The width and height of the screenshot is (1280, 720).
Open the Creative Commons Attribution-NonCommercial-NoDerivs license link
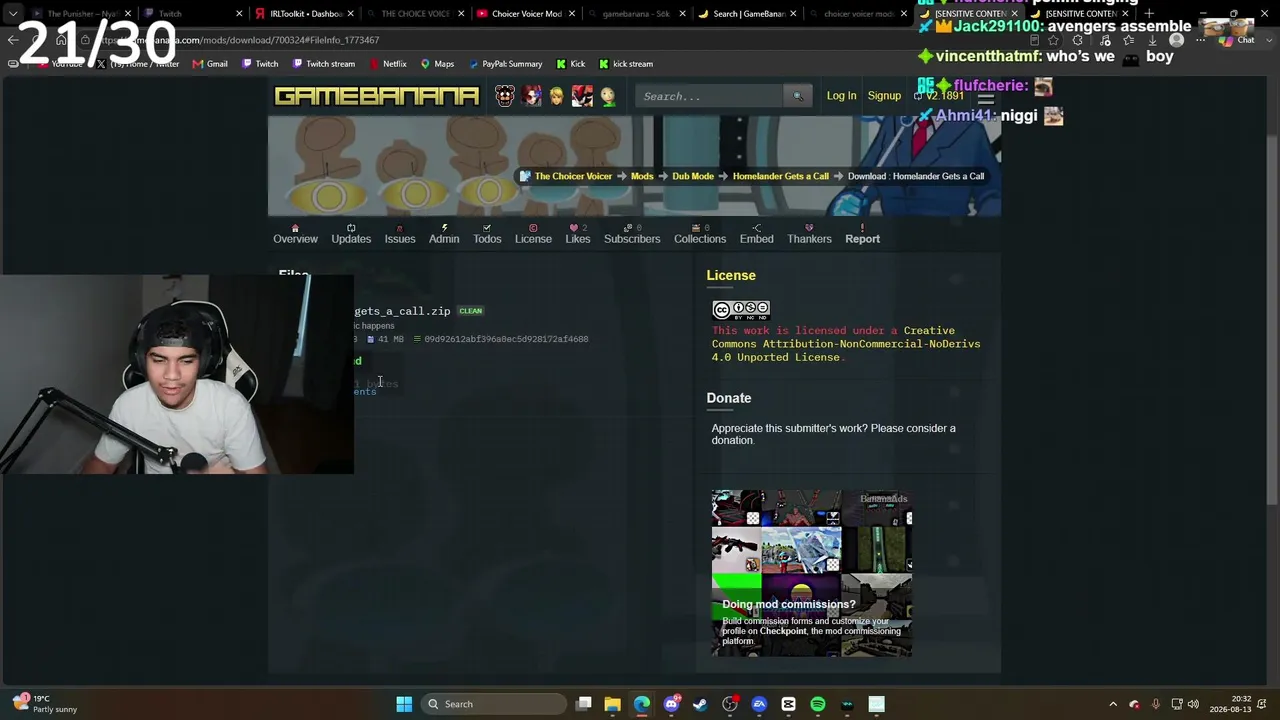846,344
